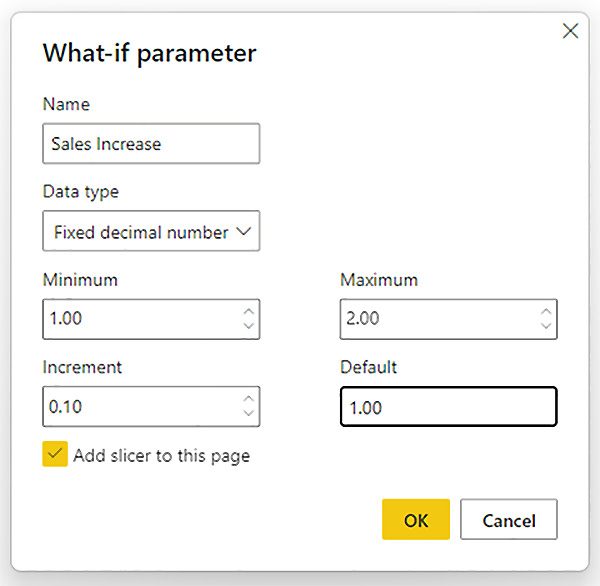Image resolution: width=600 pixels, height=586 pixels.
Task: Click the chevron arrow beside Fixed decimal number
Action: point(243,232)
